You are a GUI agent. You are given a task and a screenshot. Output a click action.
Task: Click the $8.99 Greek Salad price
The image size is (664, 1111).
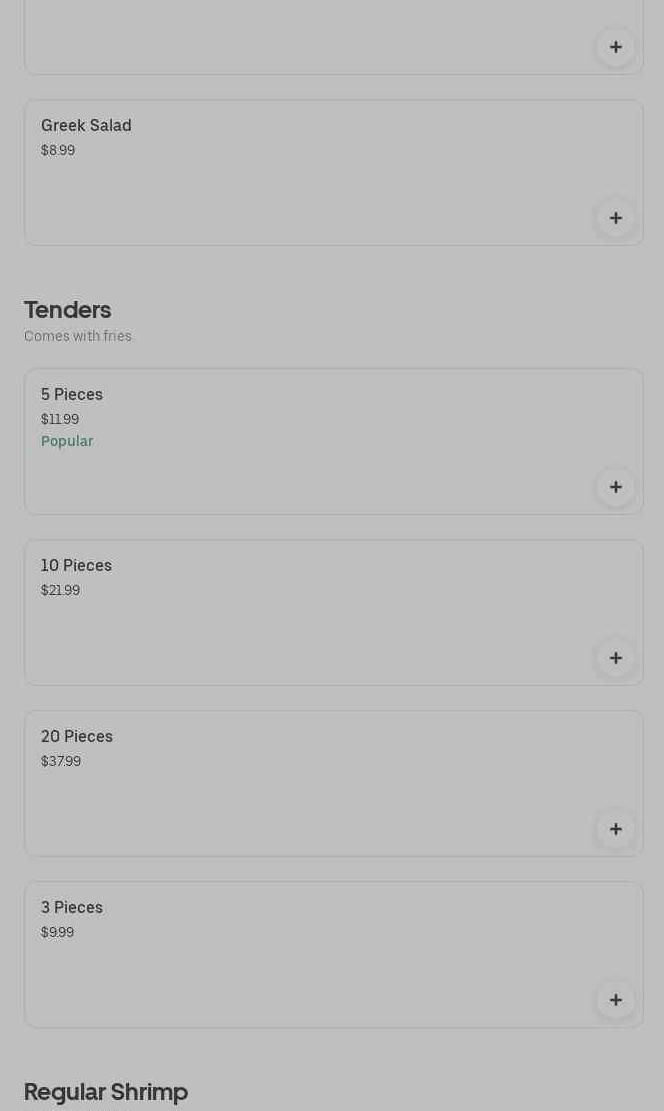58,150
